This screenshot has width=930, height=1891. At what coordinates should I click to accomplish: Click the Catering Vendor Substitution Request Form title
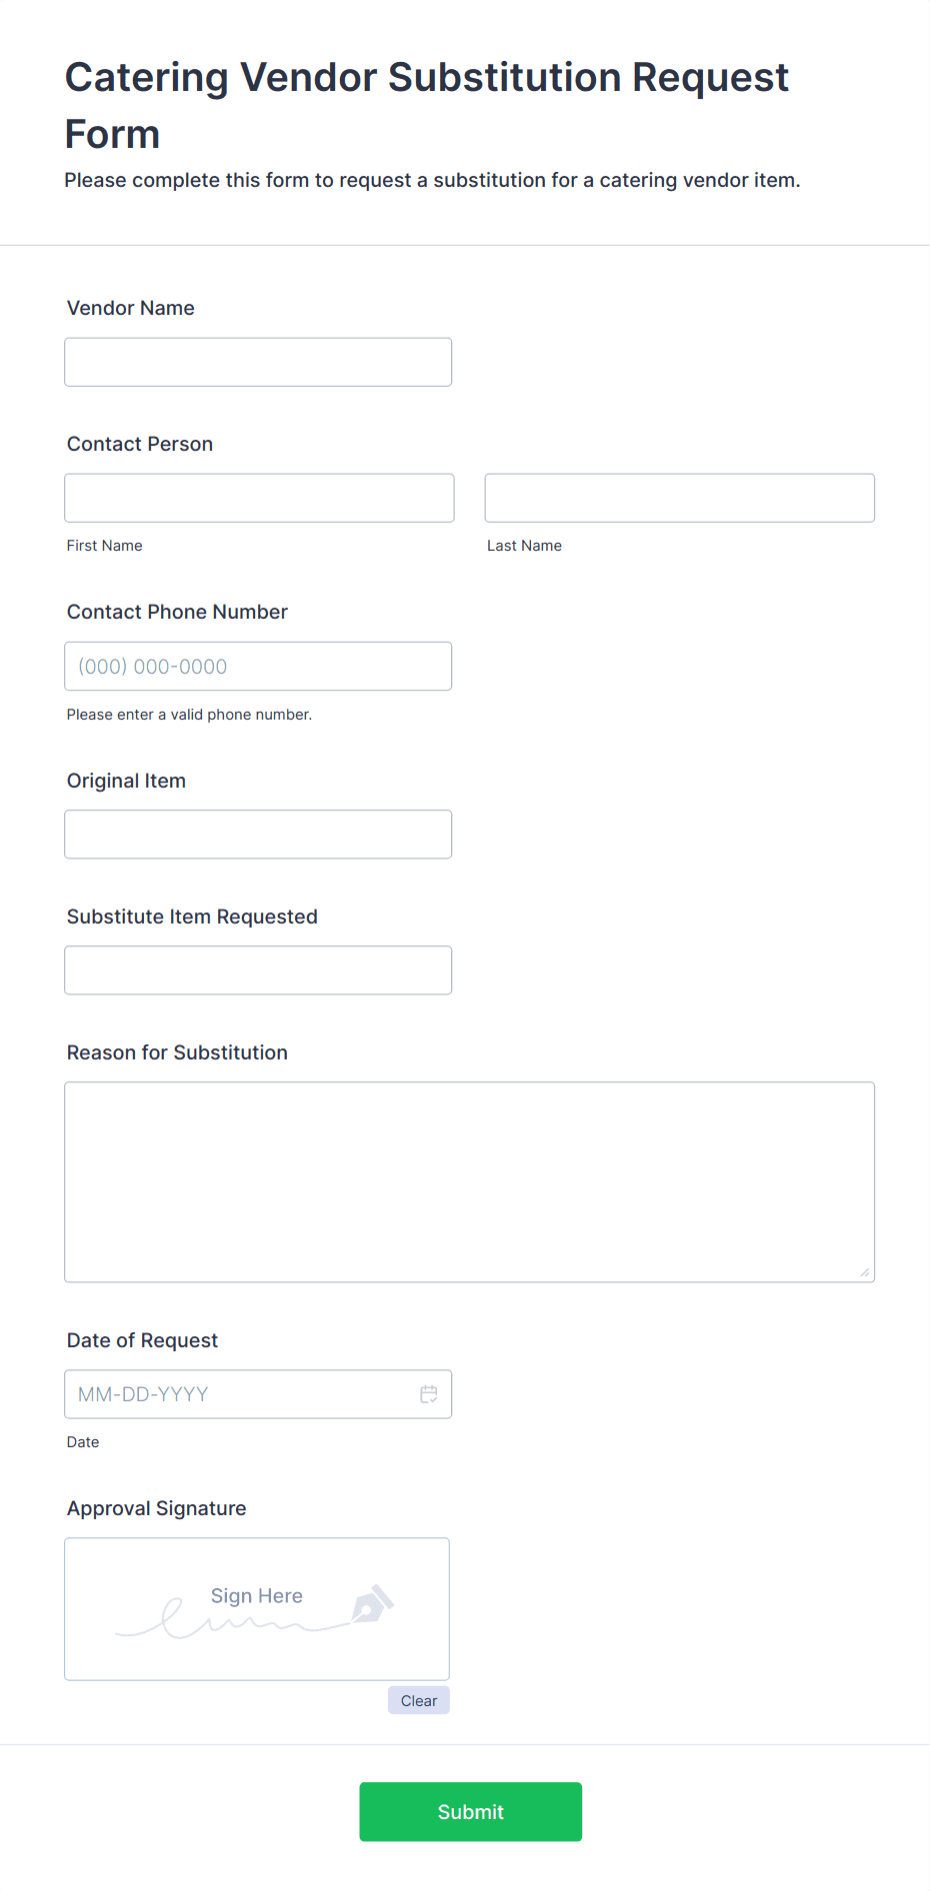coord(426,104)
